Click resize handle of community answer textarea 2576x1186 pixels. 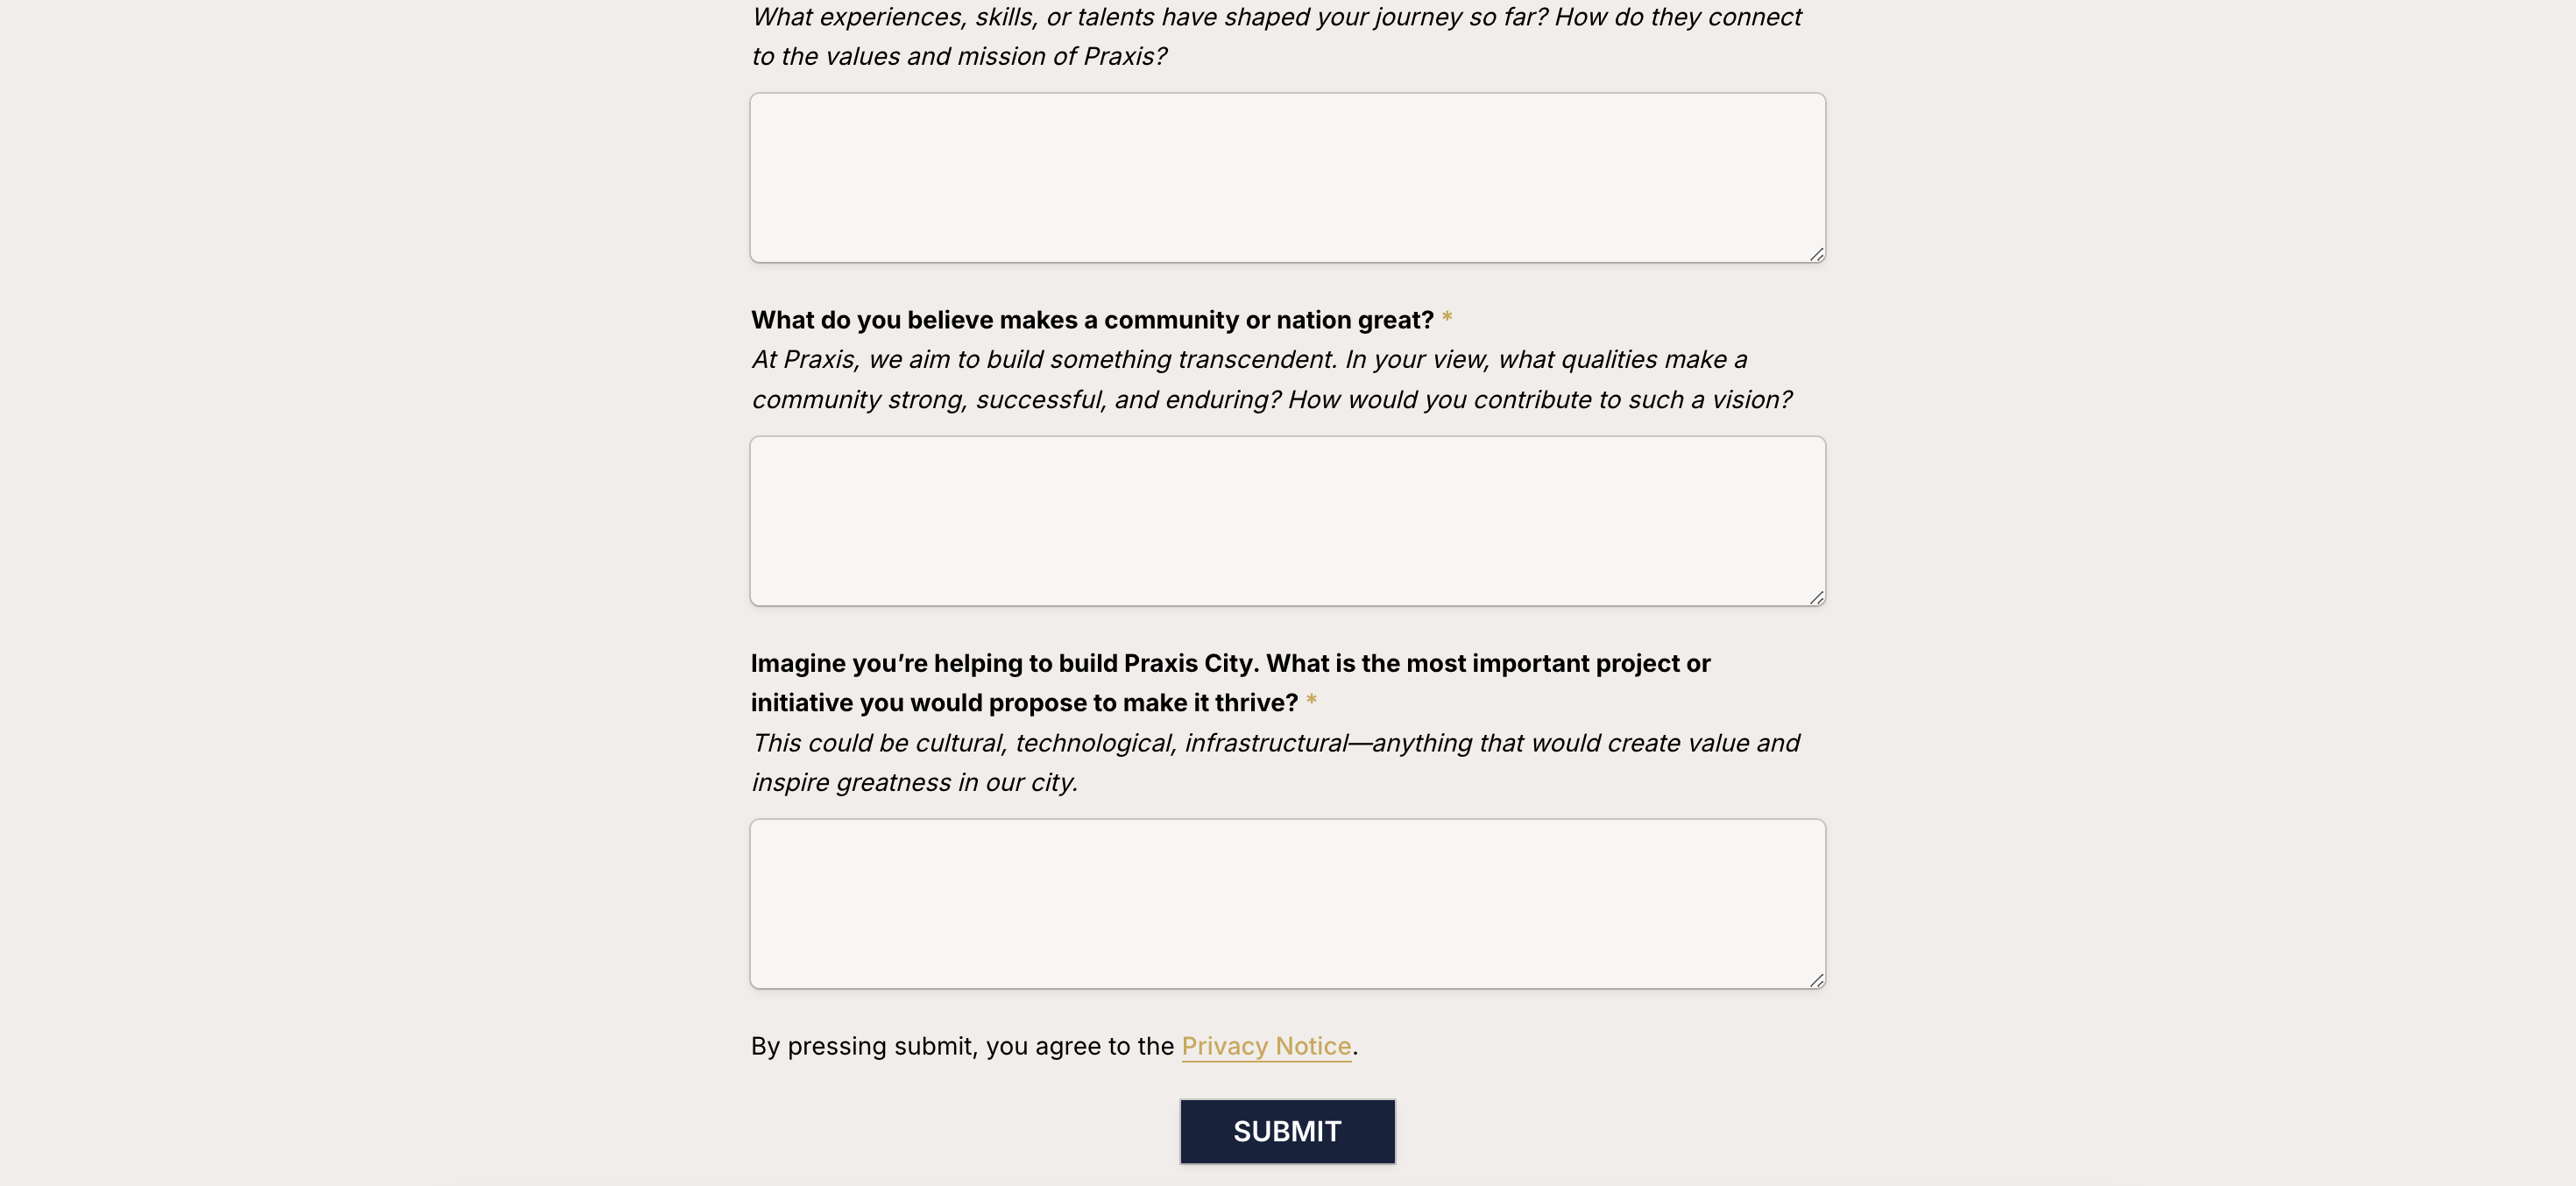(1816, 598)
